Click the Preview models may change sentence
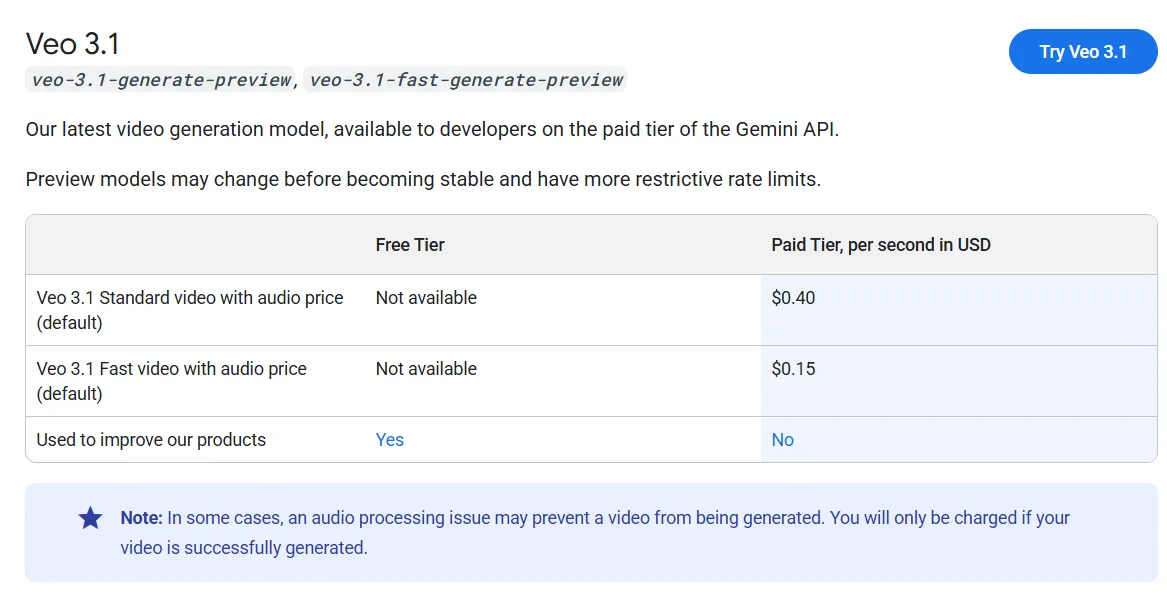This screenshot has height=605, width=1167. [422, 180]
